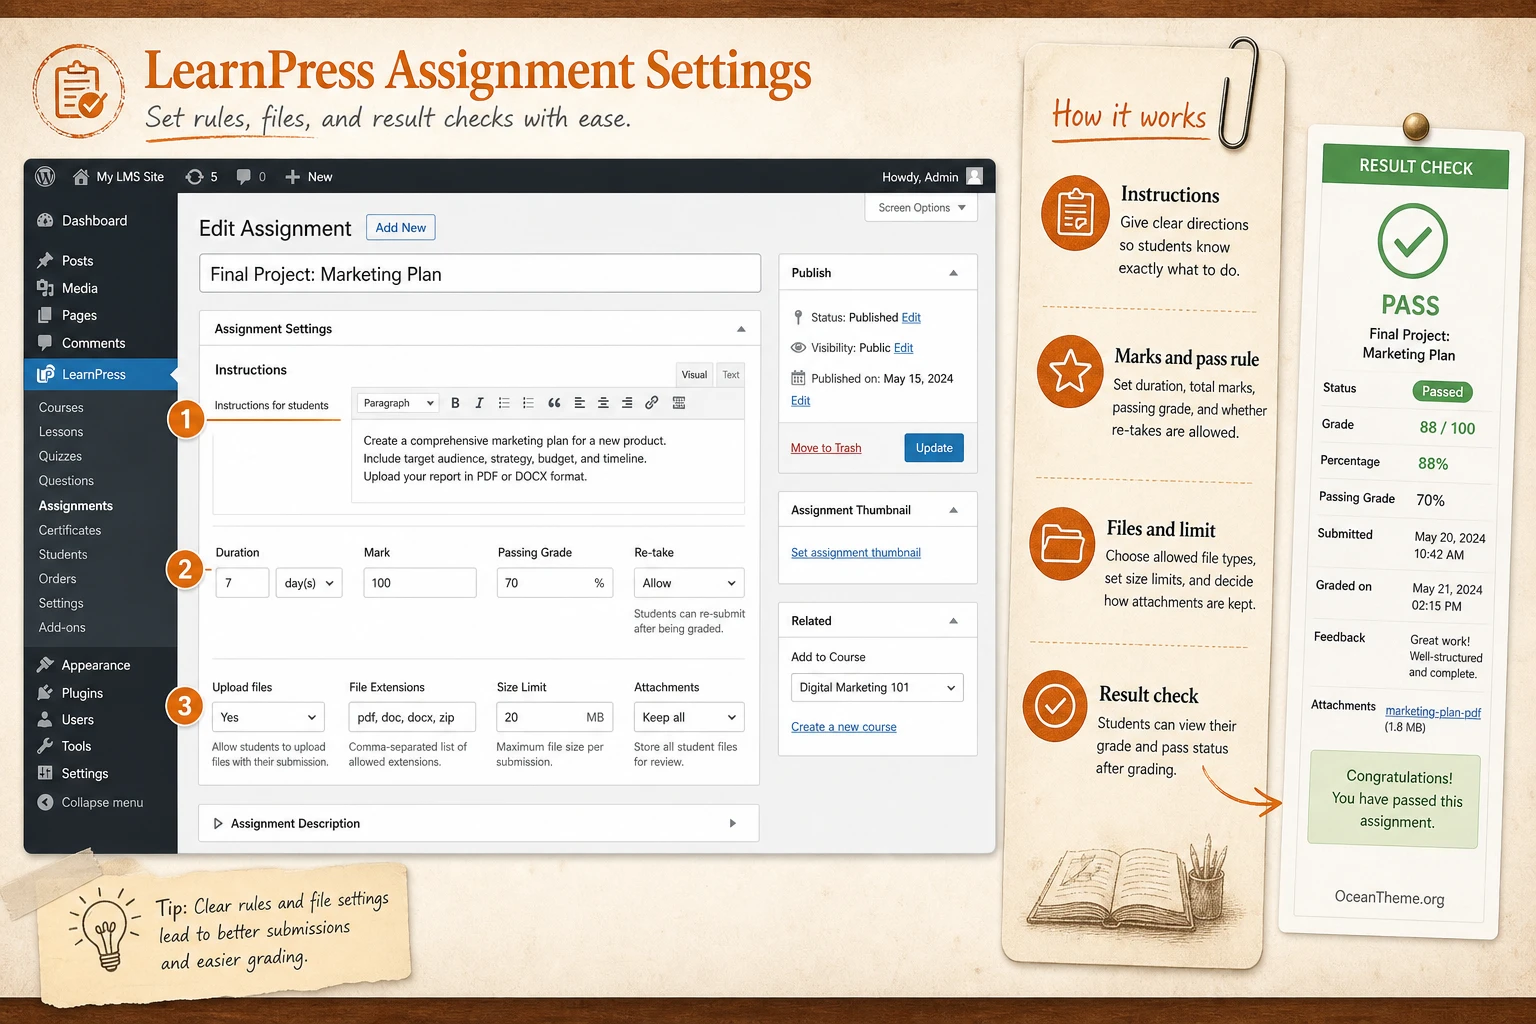
Task: Toggle italic formatting in the editor
Action: tap(479, 403)
